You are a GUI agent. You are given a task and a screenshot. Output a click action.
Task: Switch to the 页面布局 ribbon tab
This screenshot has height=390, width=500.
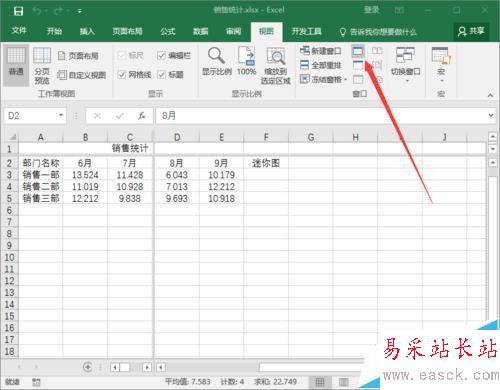click(127, 31)
